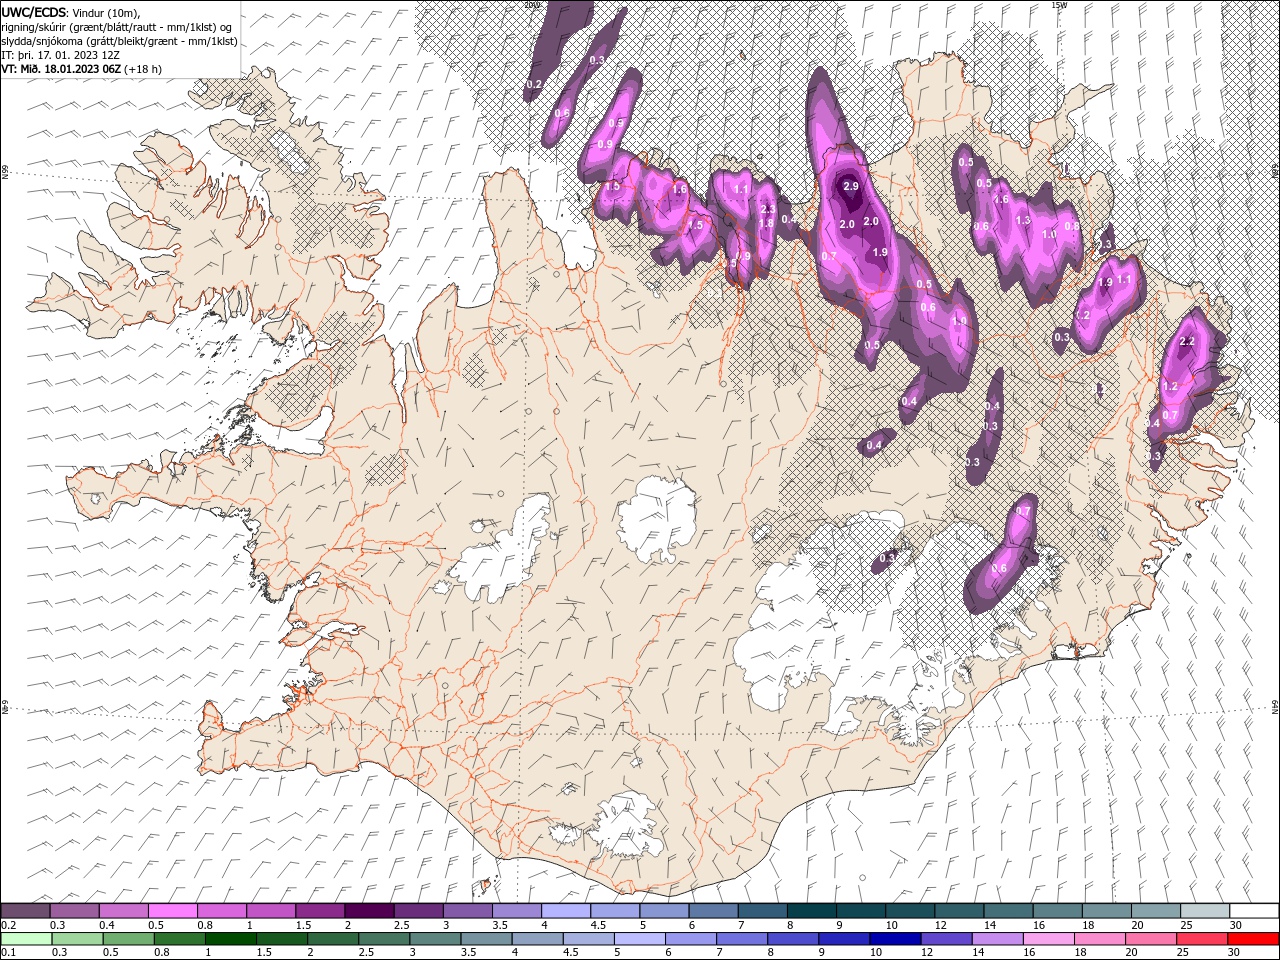Click the '0.1' label in the lower legend row
Image resolution: width=1280 pixels, height=960 pixels.
8,952
